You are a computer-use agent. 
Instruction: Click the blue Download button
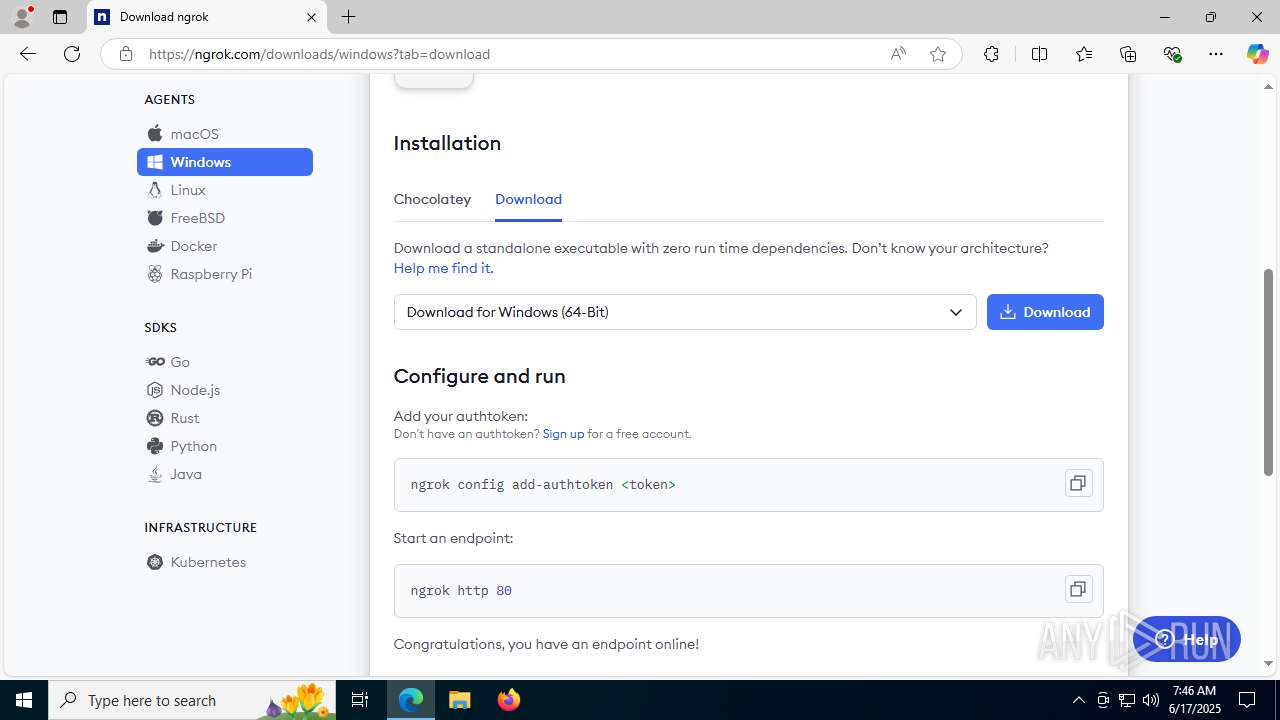1045,312
